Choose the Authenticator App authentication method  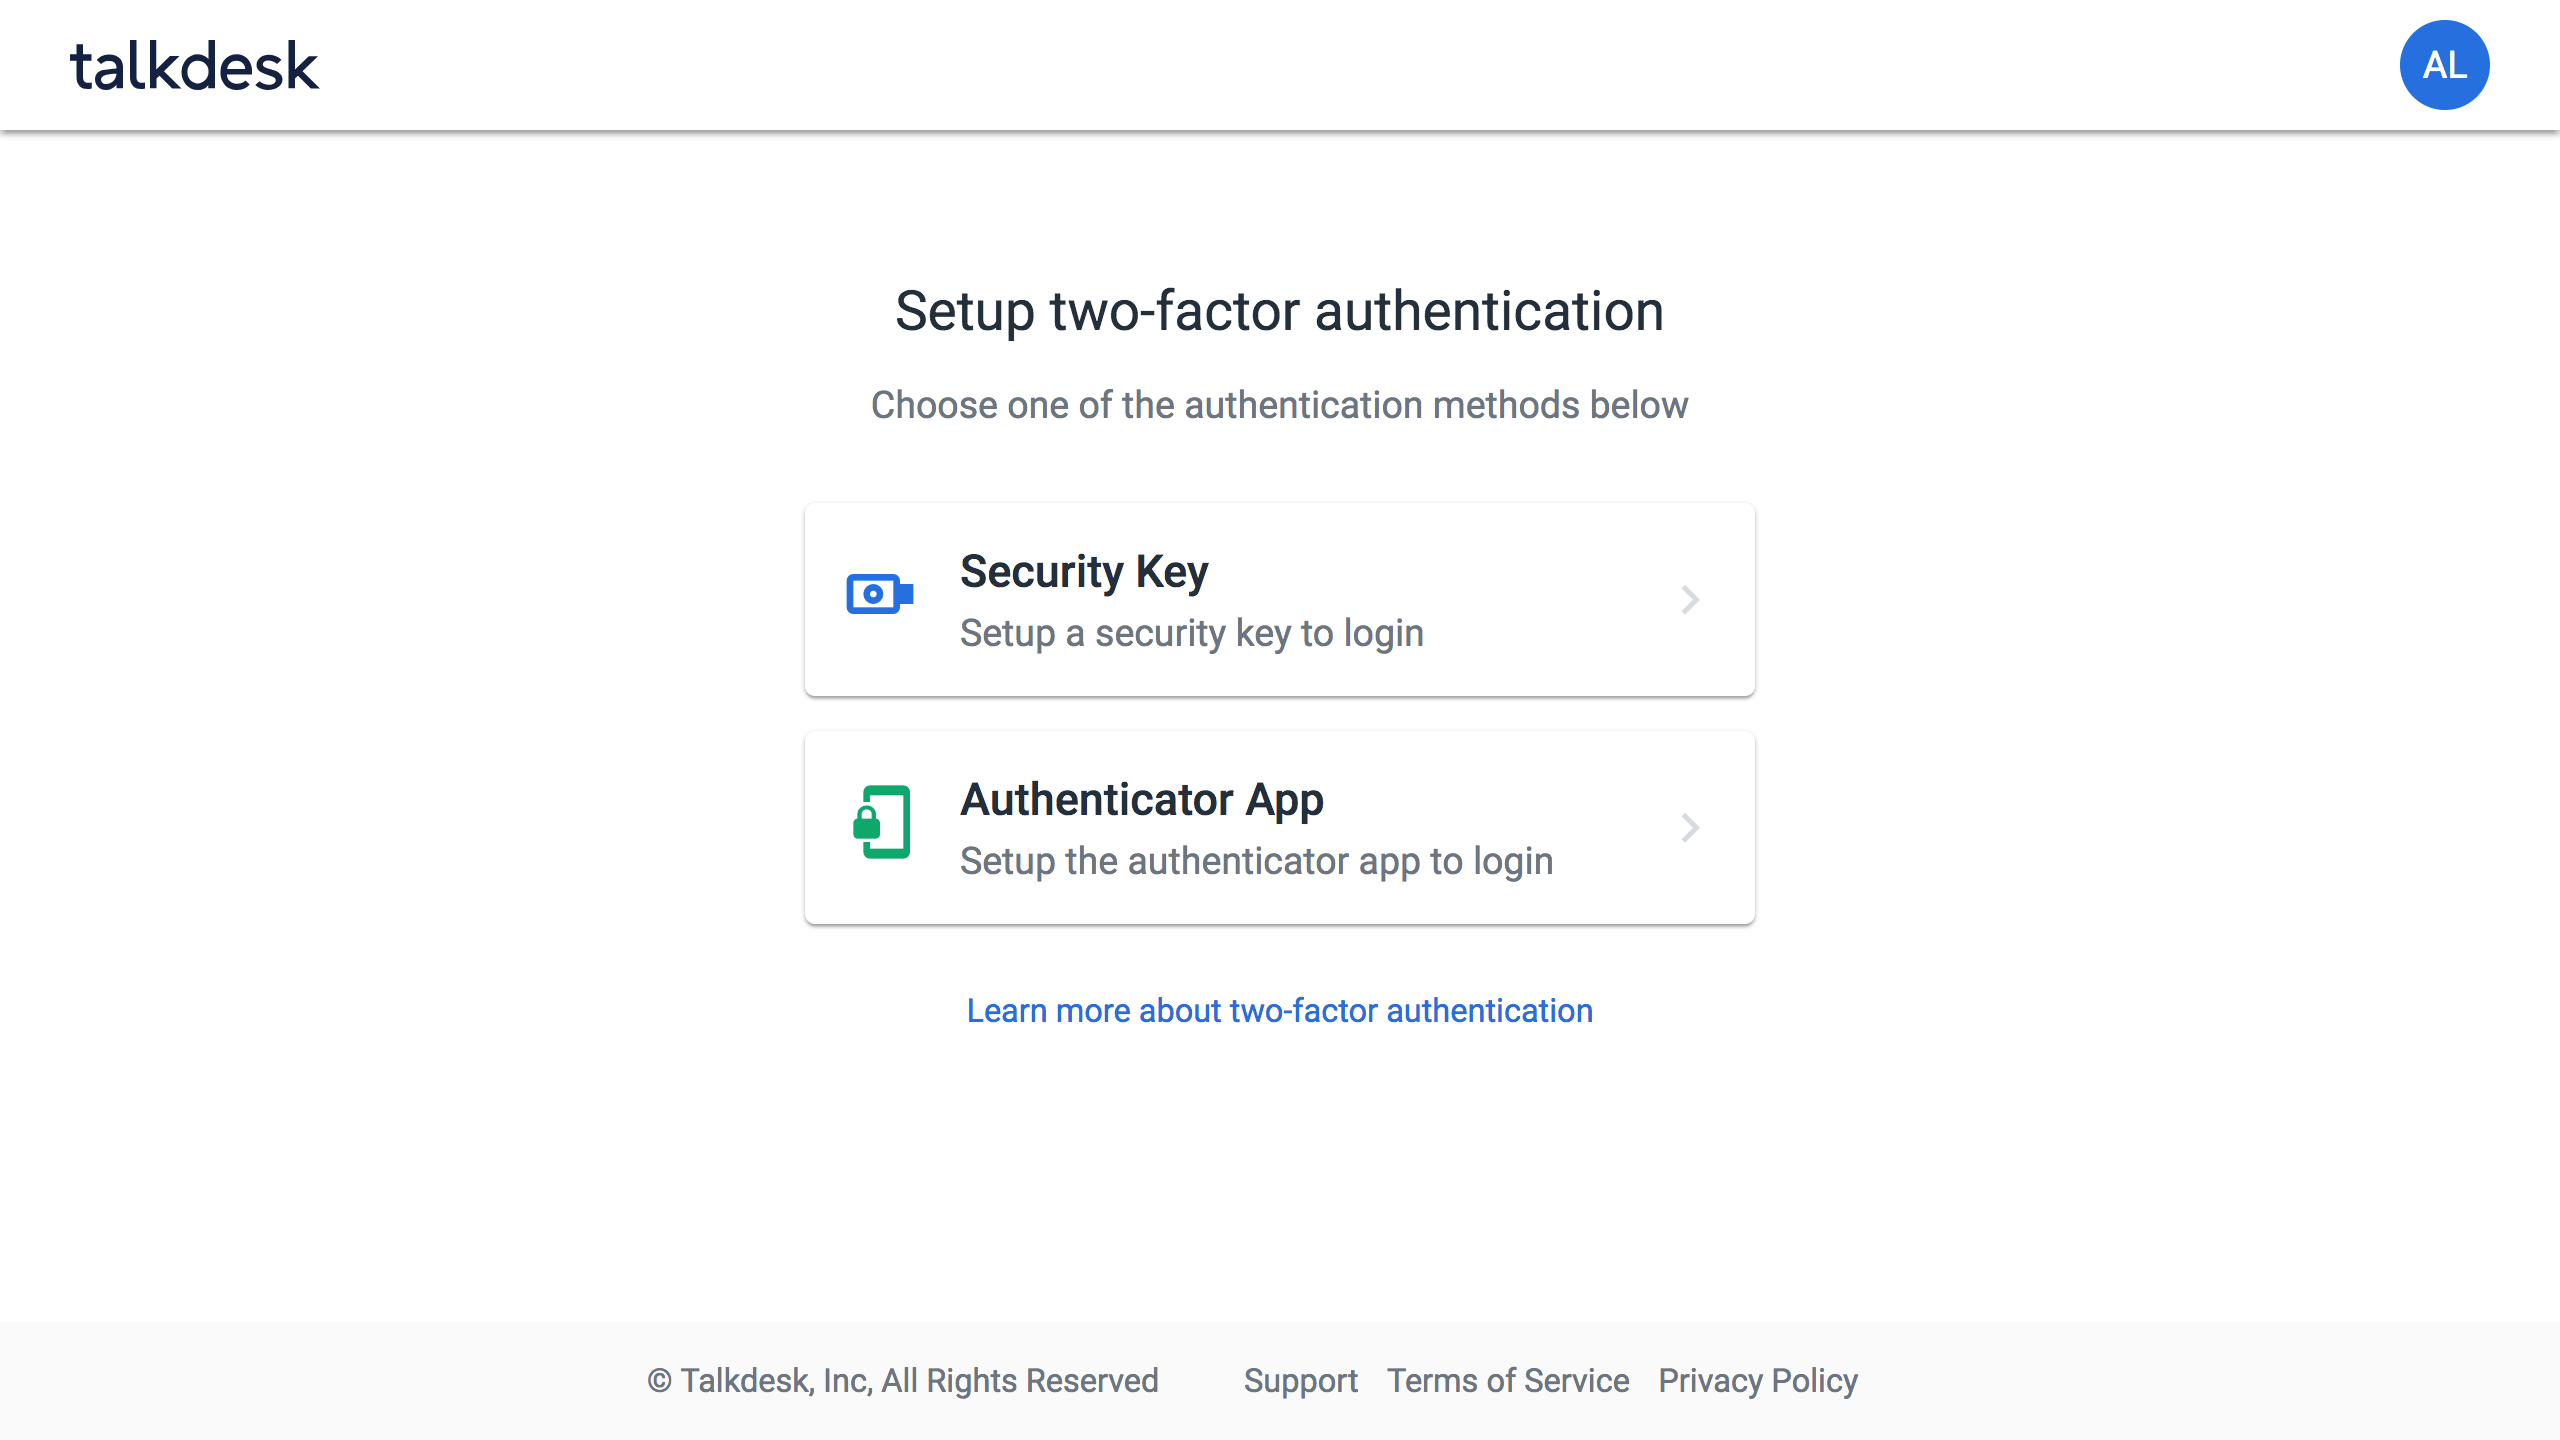1278,826
